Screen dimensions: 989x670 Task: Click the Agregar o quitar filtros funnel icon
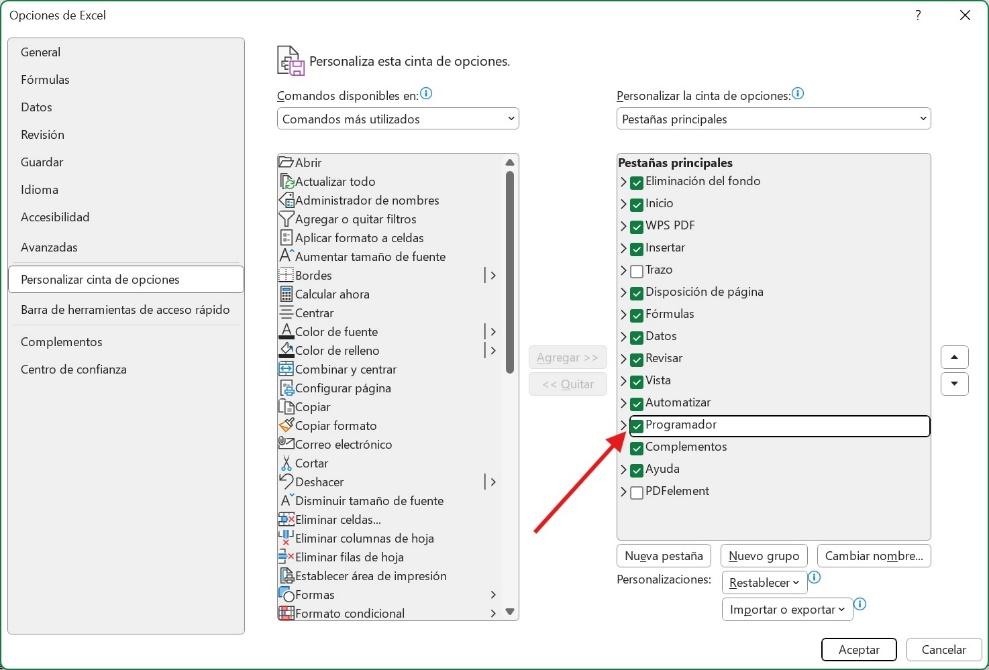(286, 219)
